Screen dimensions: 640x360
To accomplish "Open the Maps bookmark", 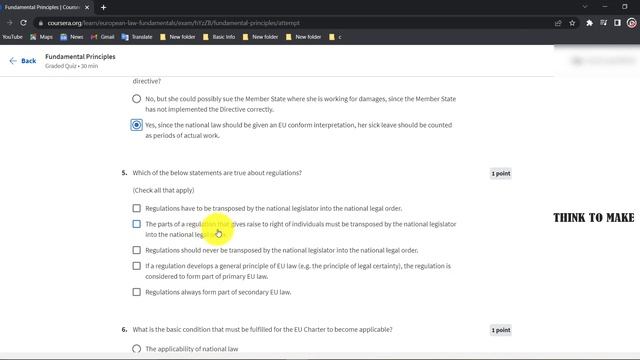I will (x=42, y=37).
